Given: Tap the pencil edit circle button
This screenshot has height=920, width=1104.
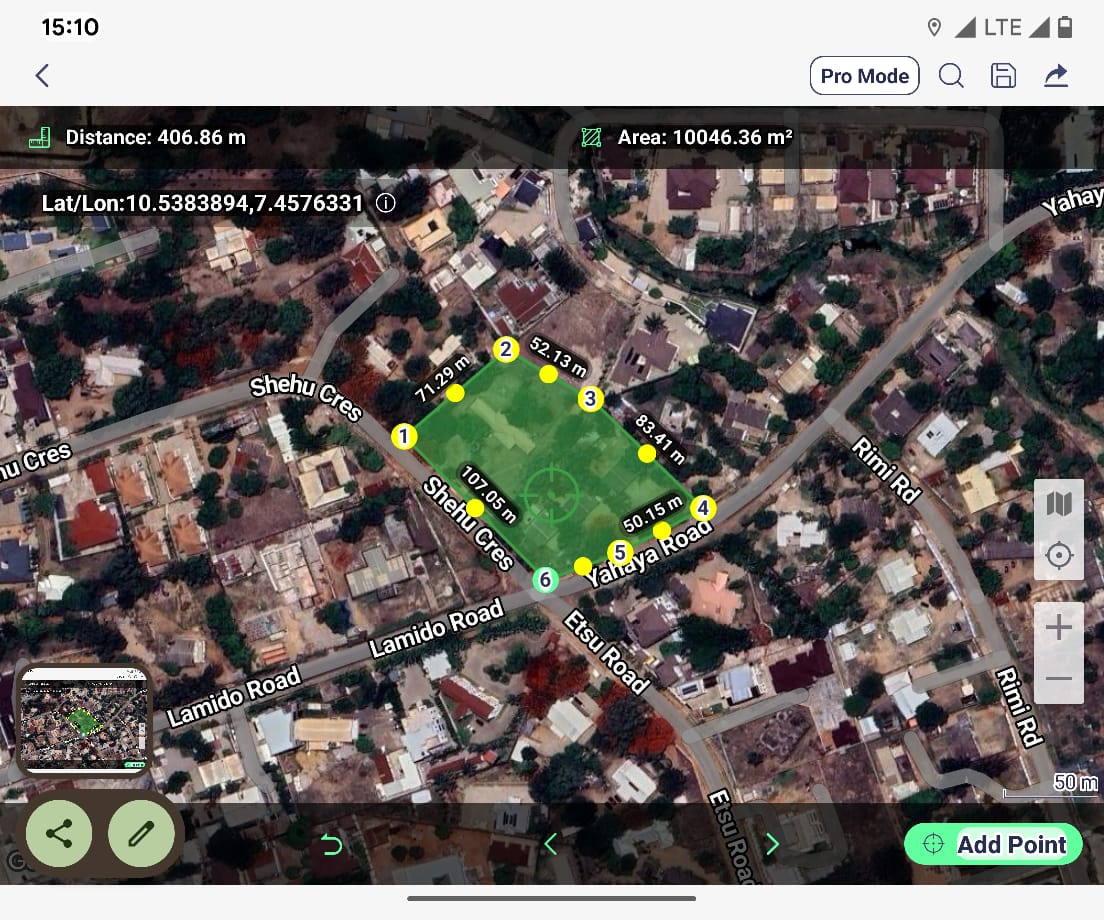Looking at the screenshot, I should [x=141, y=833].
